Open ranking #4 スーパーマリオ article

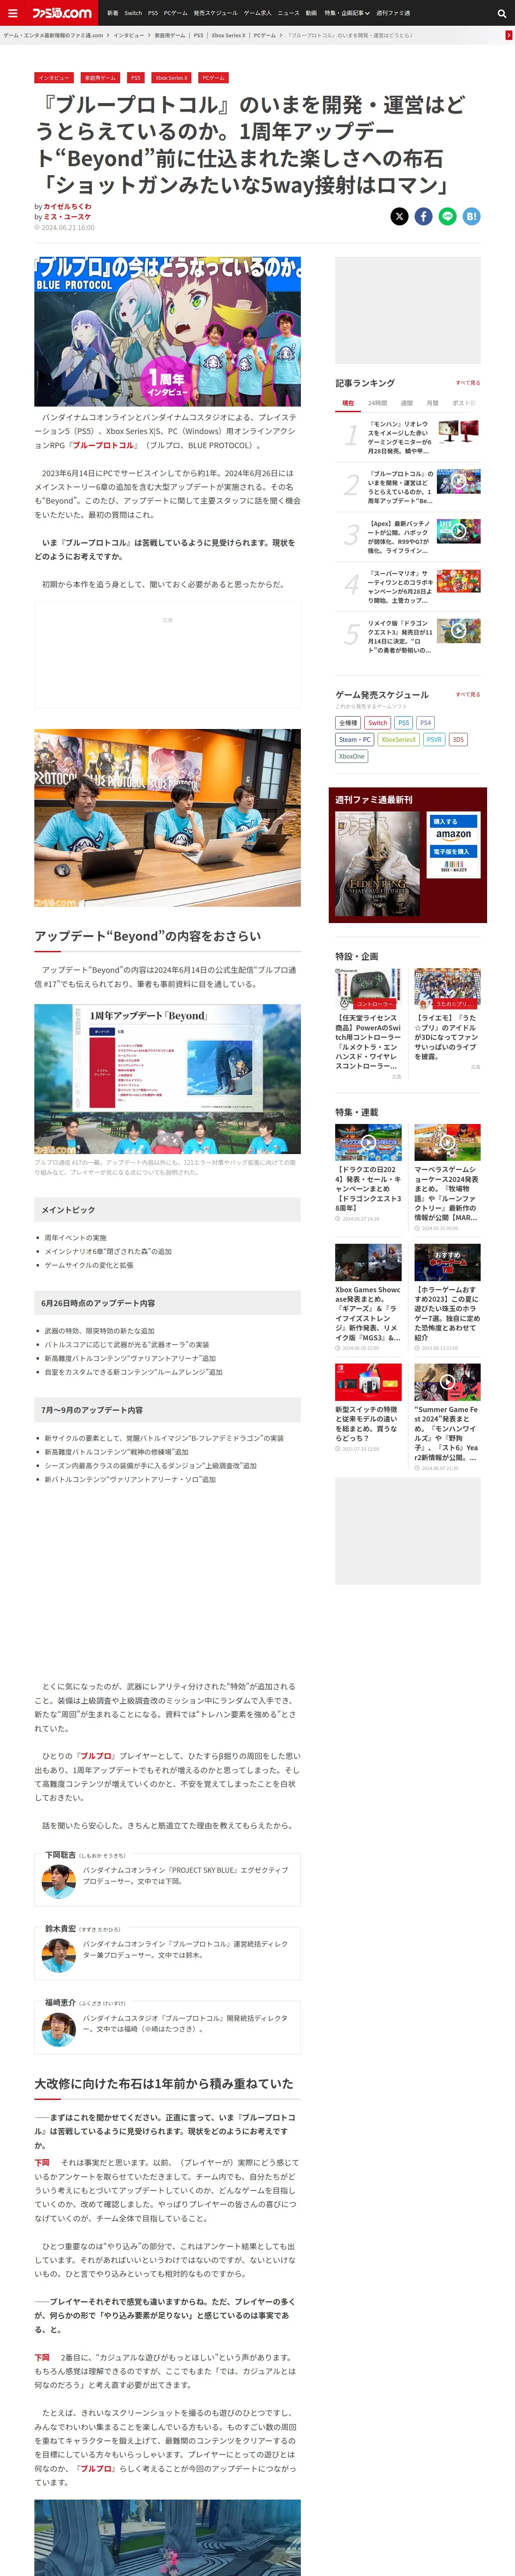coord(400,587)
